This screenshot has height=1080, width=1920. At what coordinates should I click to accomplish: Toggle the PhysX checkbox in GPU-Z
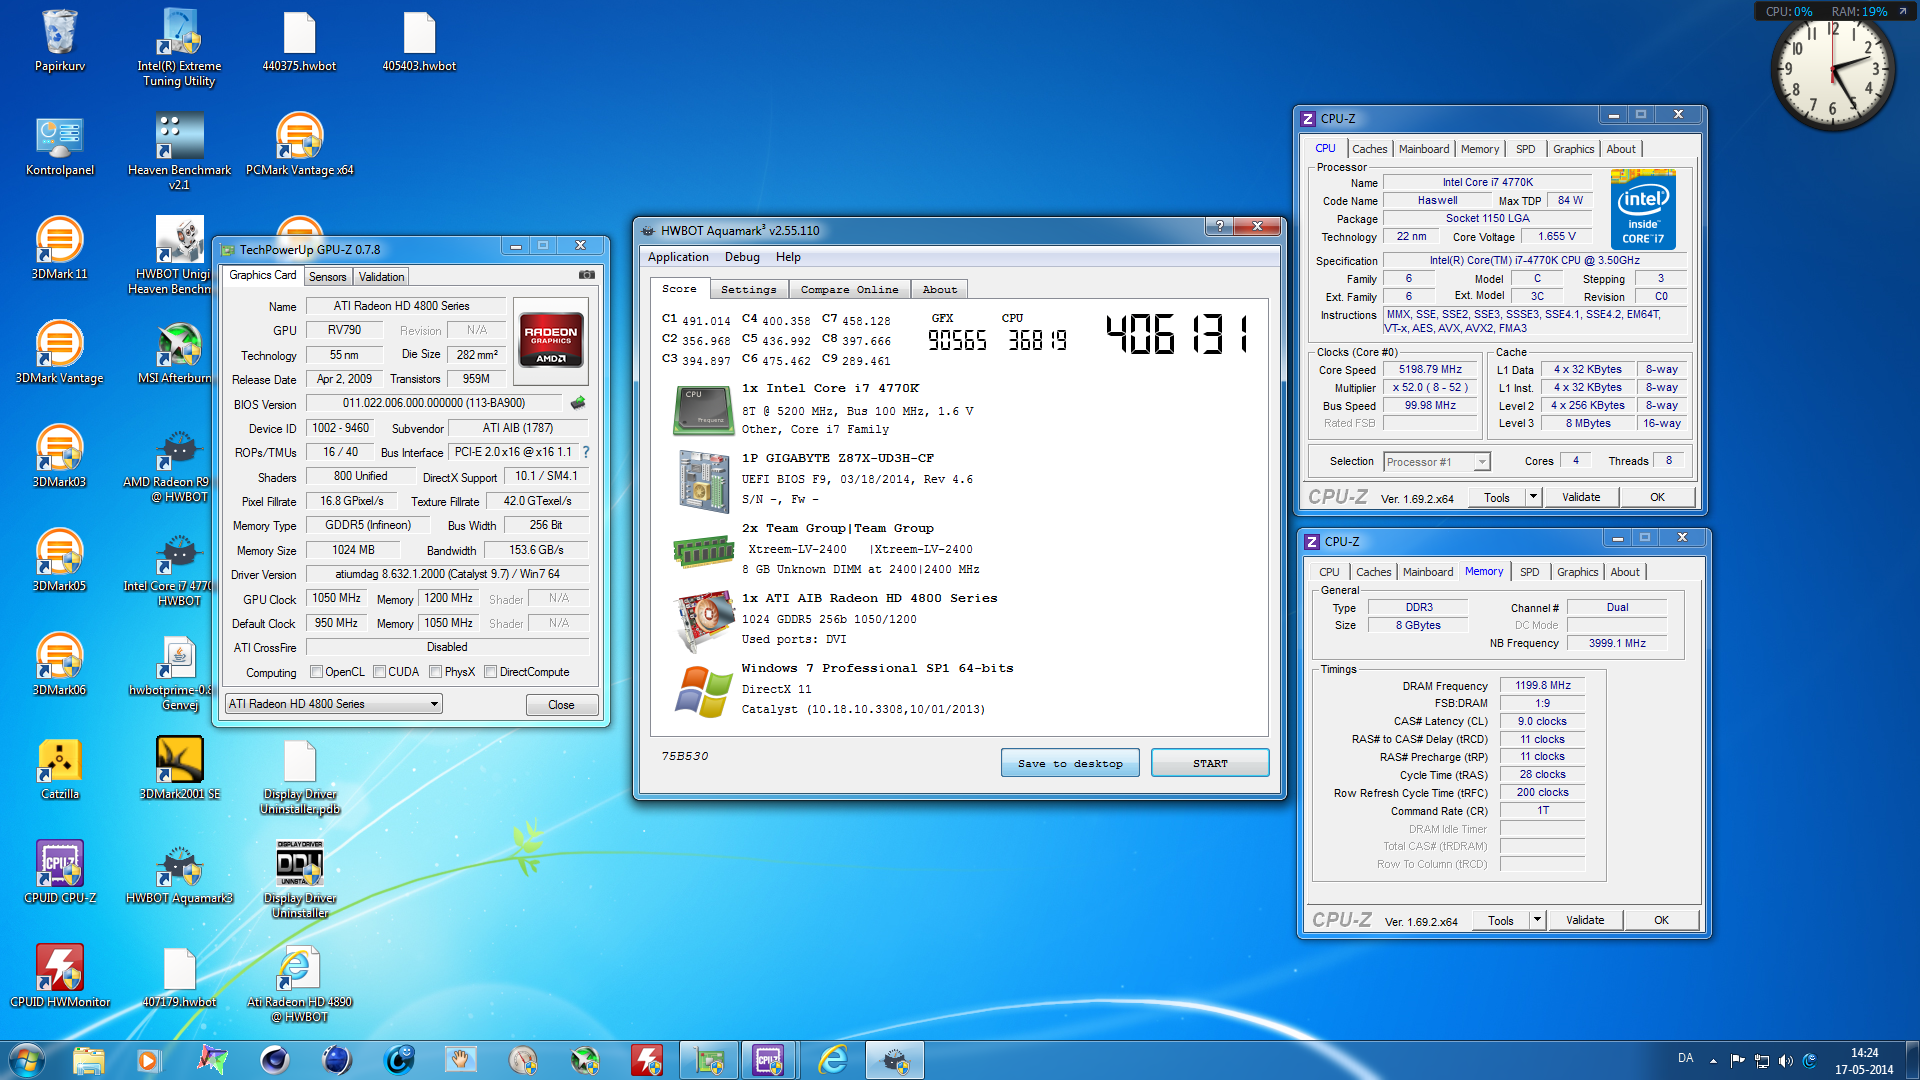click(435, 672)
